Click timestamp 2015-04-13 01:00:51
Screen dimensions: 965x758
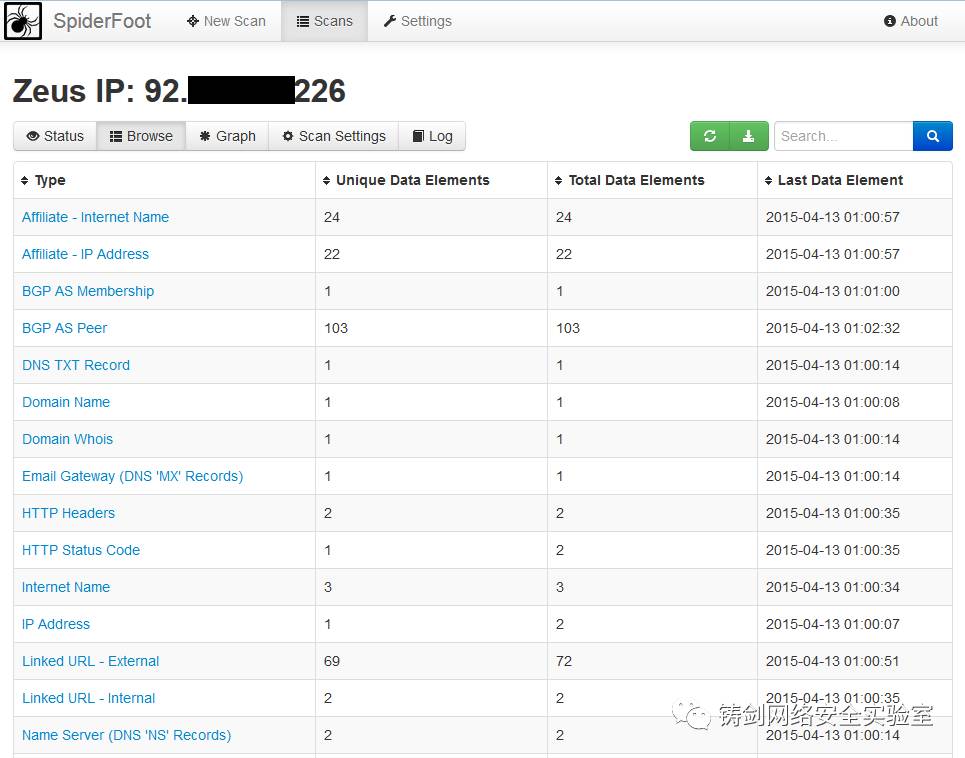pos(833,661)
